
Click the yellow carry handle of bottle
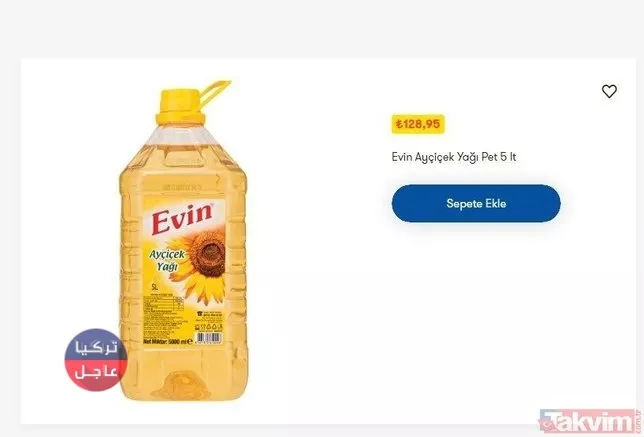pyautogui.click(x=214, y=92)
